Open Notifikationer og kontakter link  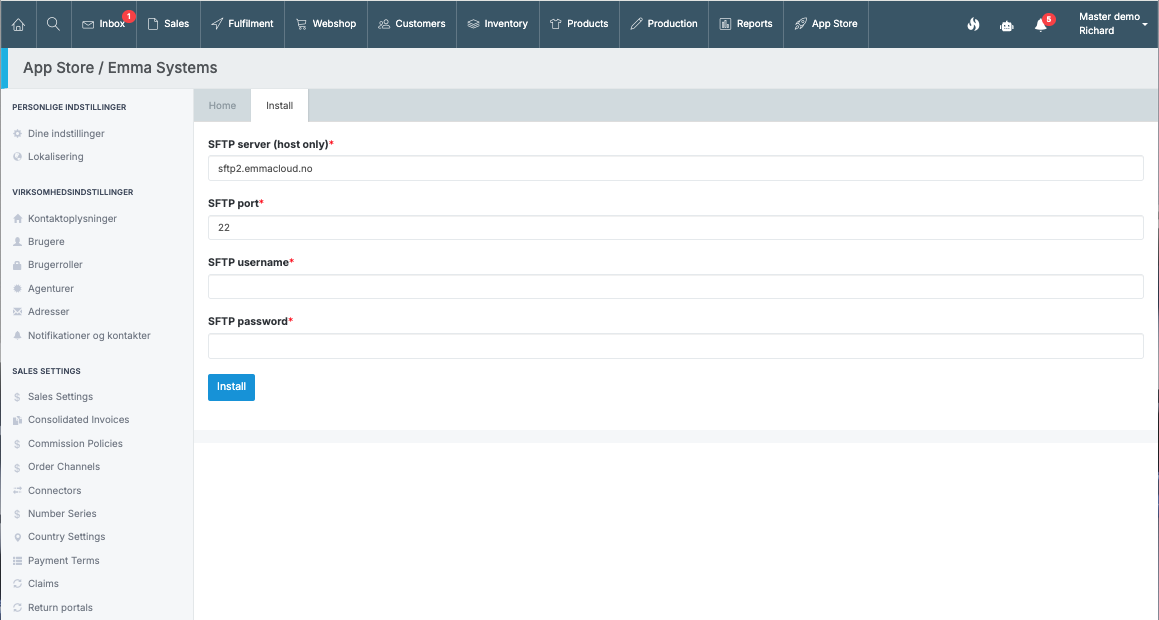[89, 335]
